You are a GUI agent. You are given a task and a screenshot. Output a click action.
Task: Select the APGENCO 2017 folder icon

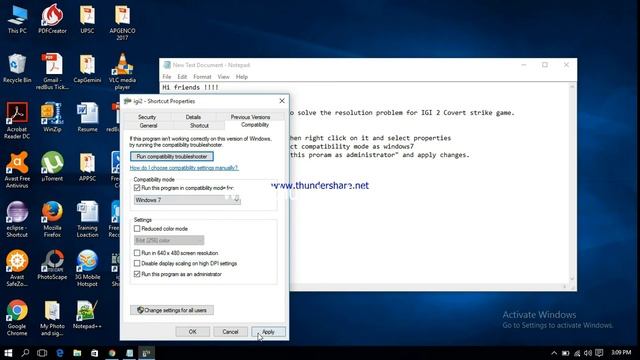click(122, 22)
